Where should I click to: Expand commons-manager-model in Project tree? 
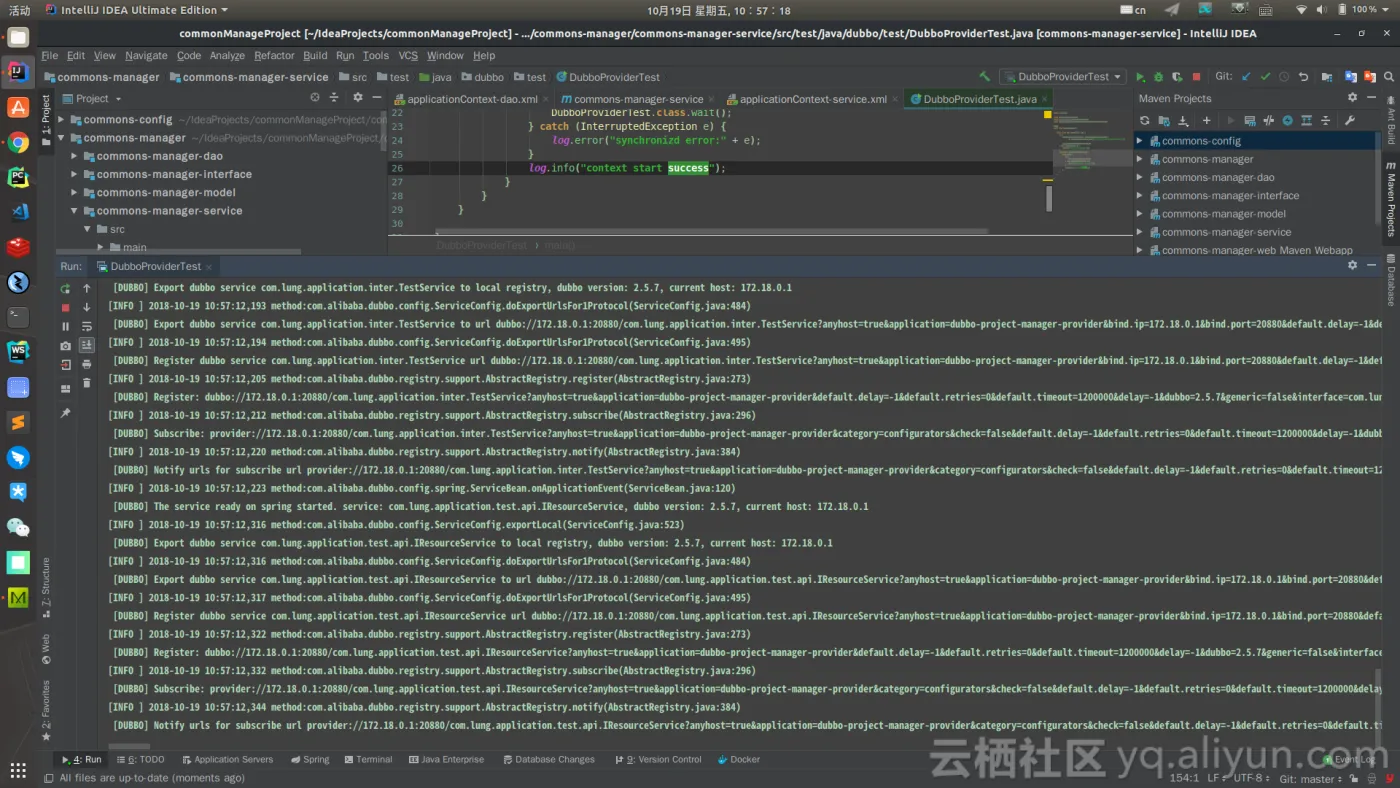tap(74, 193)
